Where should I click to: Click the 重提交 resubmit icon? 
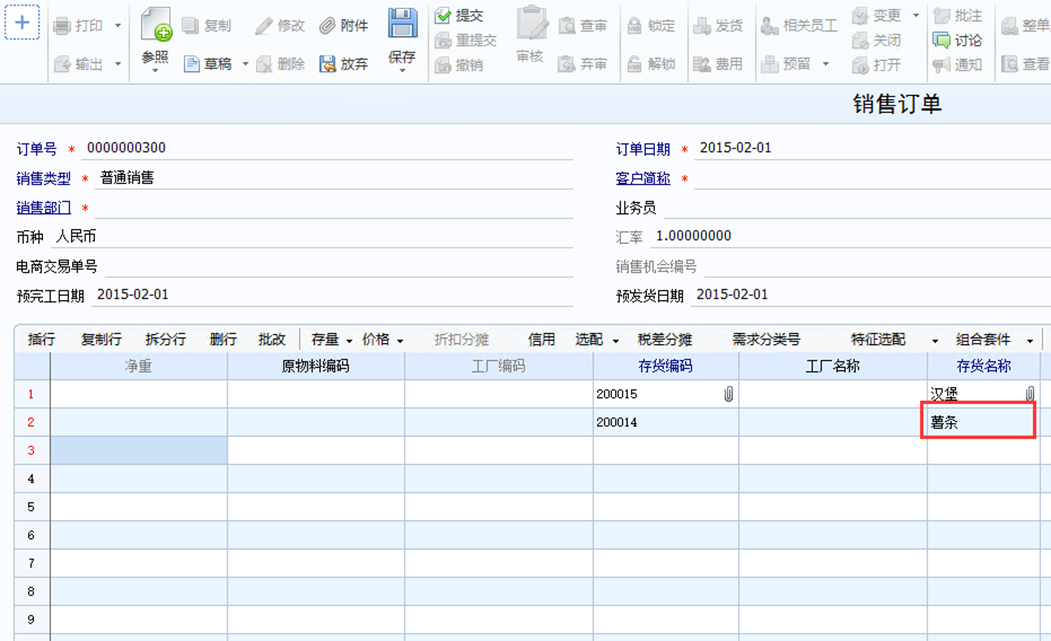click(x=442, y=40)
